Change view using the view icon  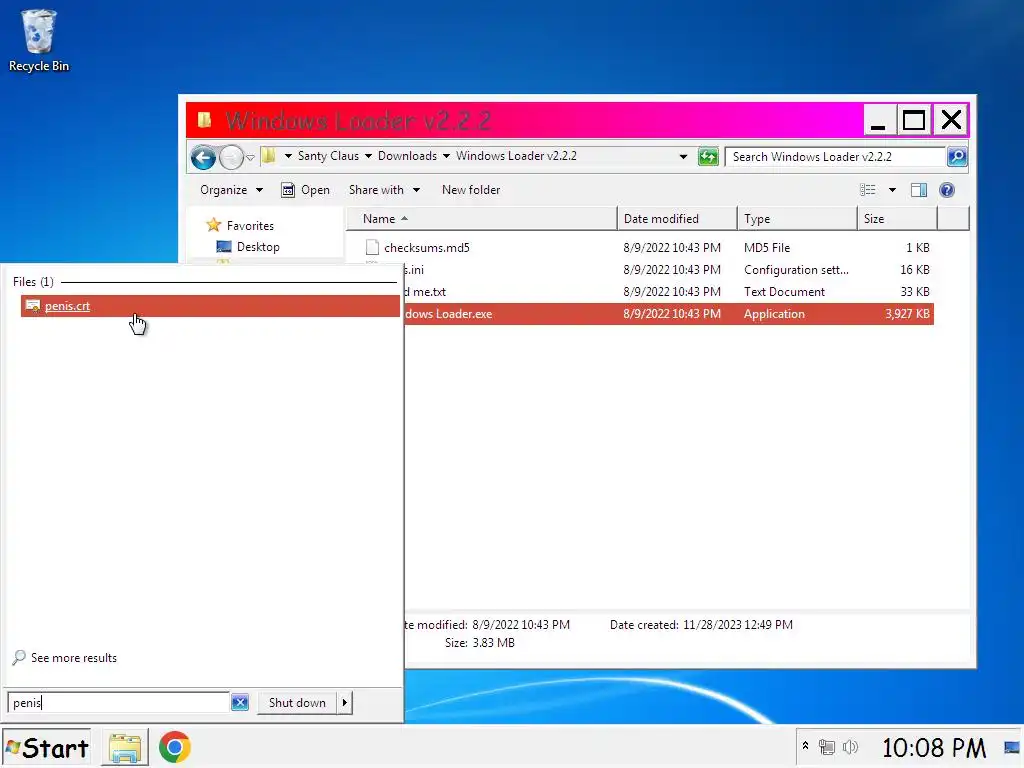[x=868, y=190]
